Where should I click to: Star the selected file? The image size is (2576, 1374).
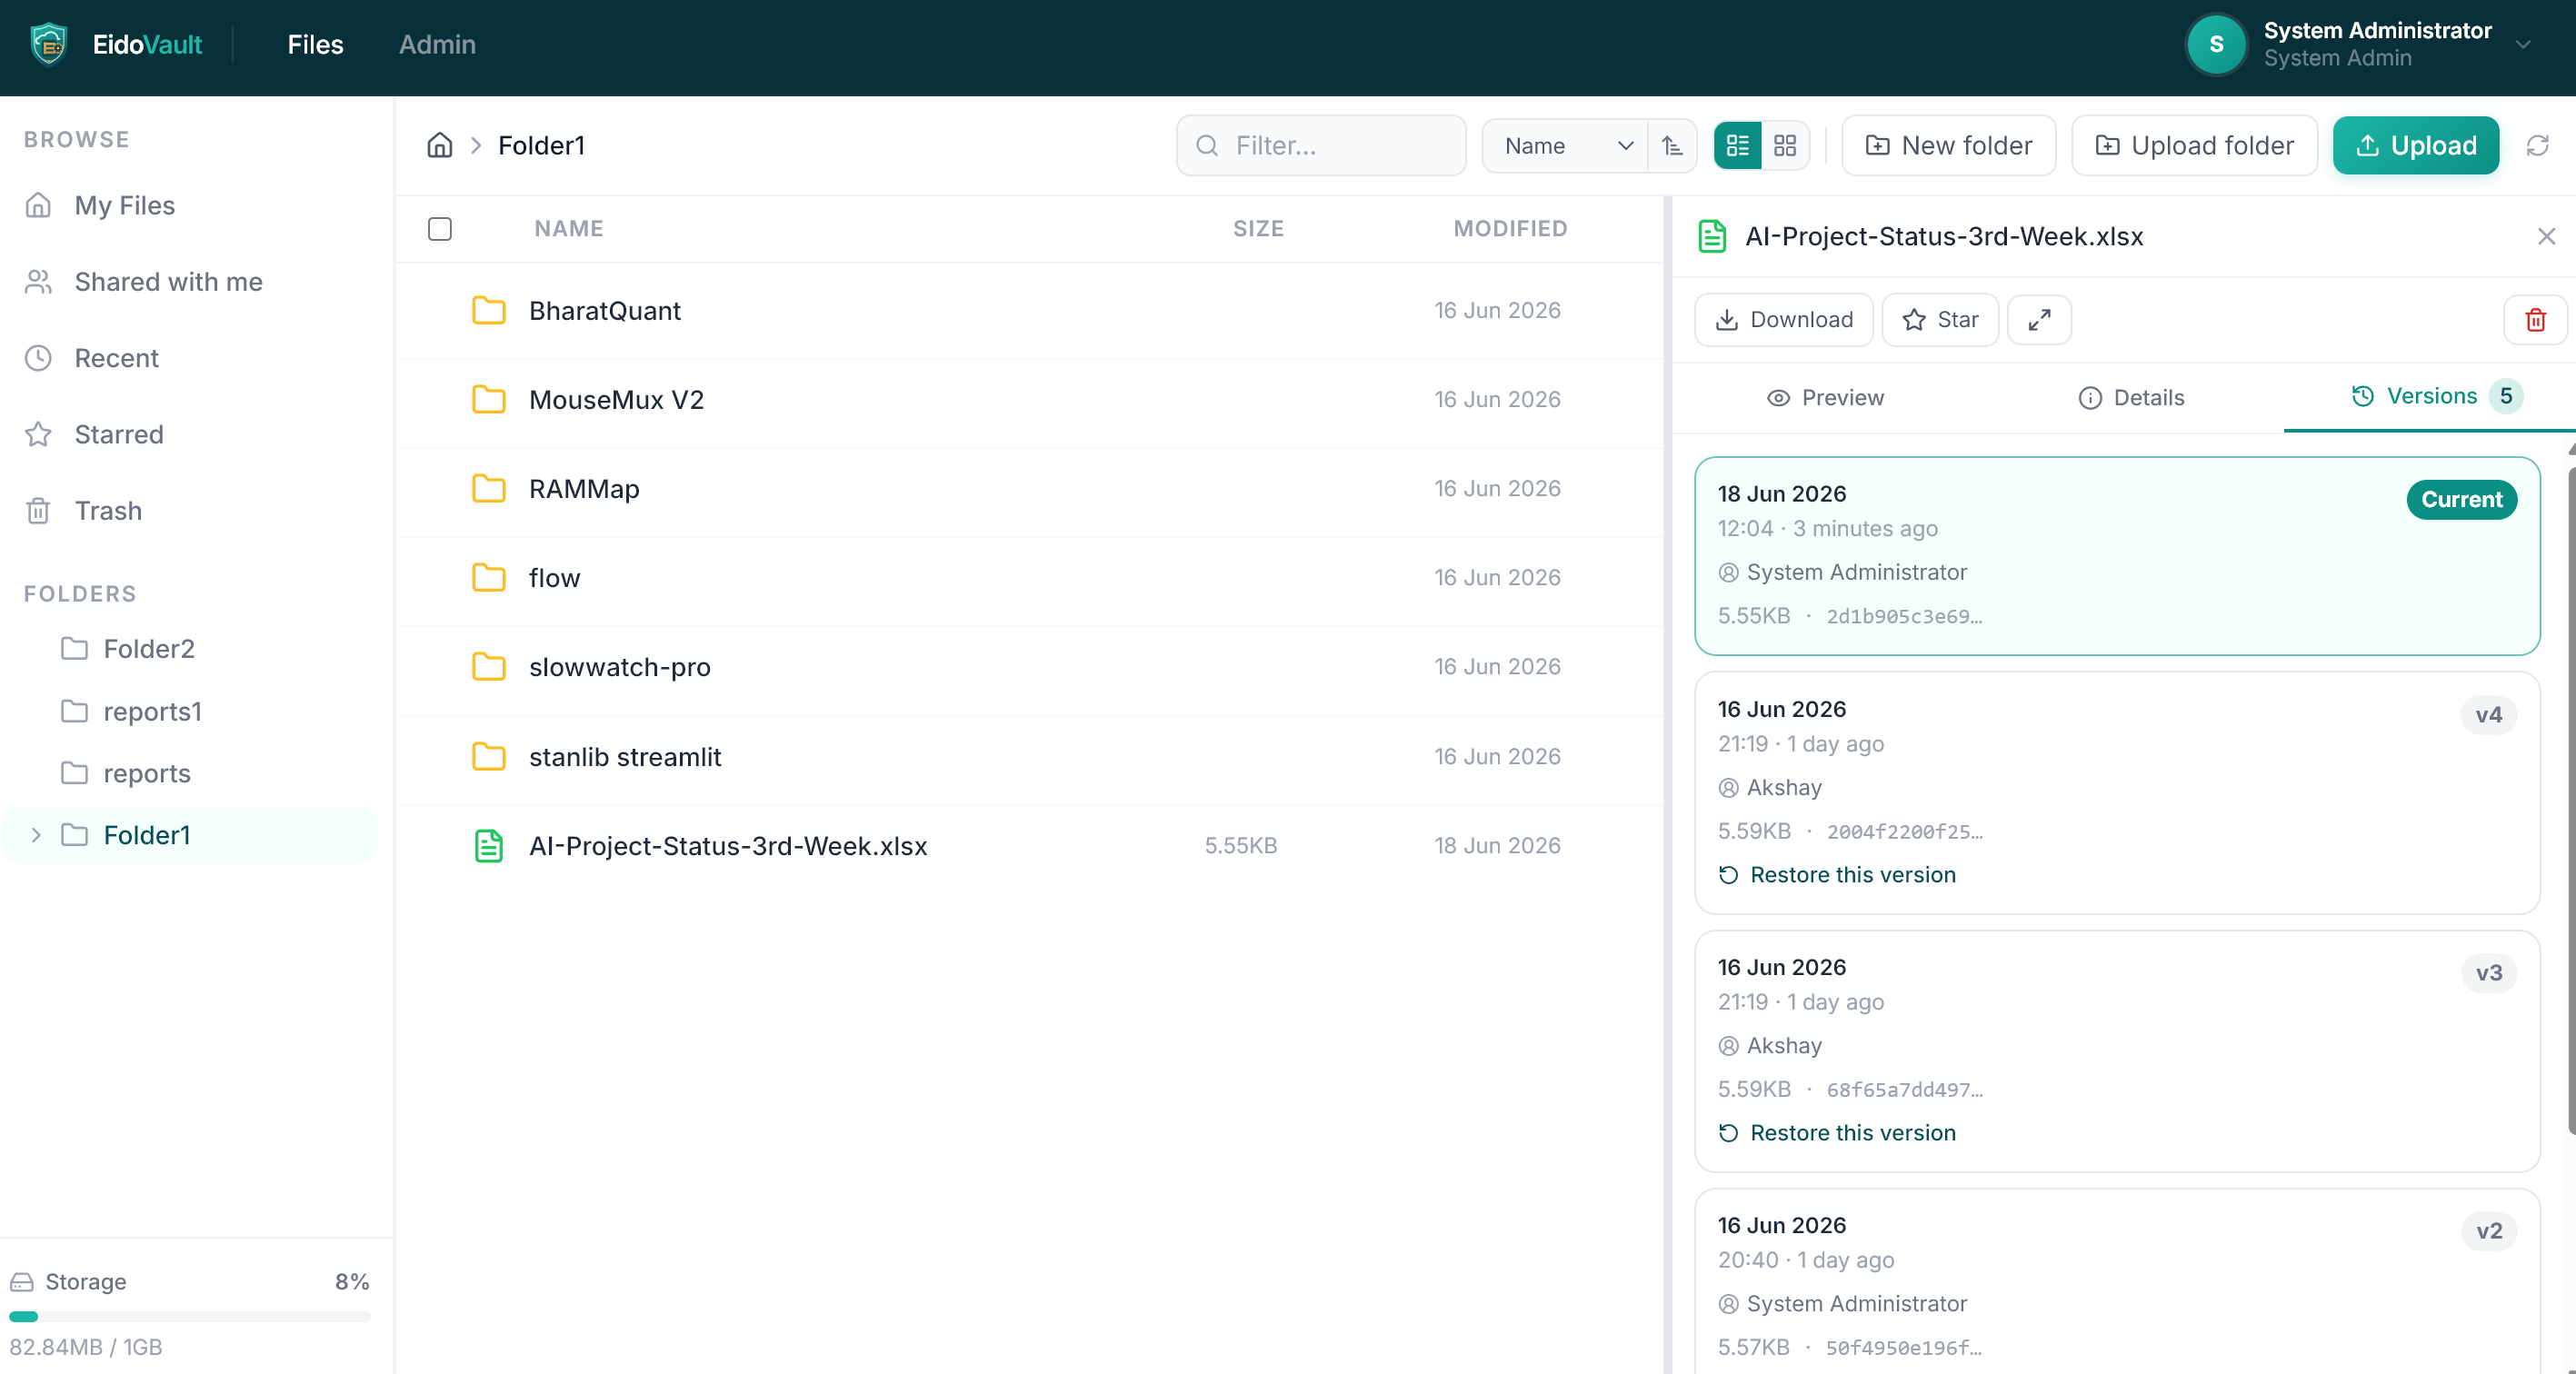[x=1940, y=320]
